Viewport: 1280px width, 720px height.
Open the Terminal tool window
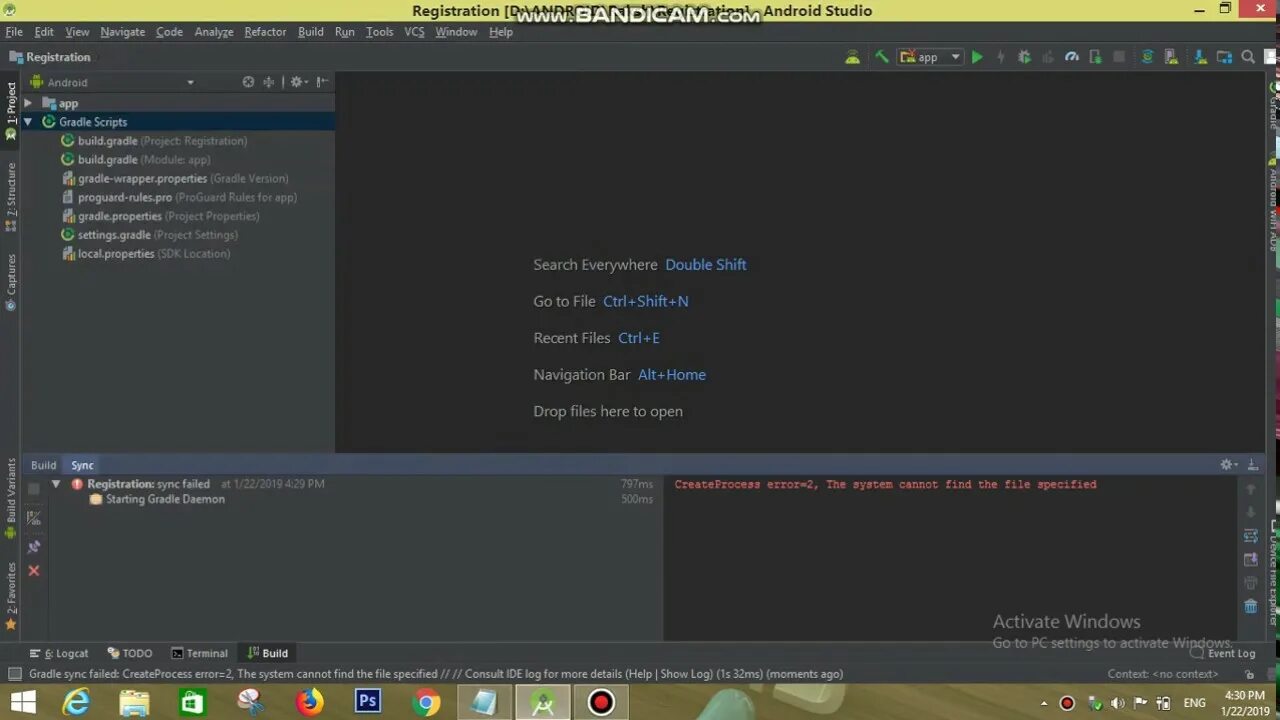click(200, 653)
